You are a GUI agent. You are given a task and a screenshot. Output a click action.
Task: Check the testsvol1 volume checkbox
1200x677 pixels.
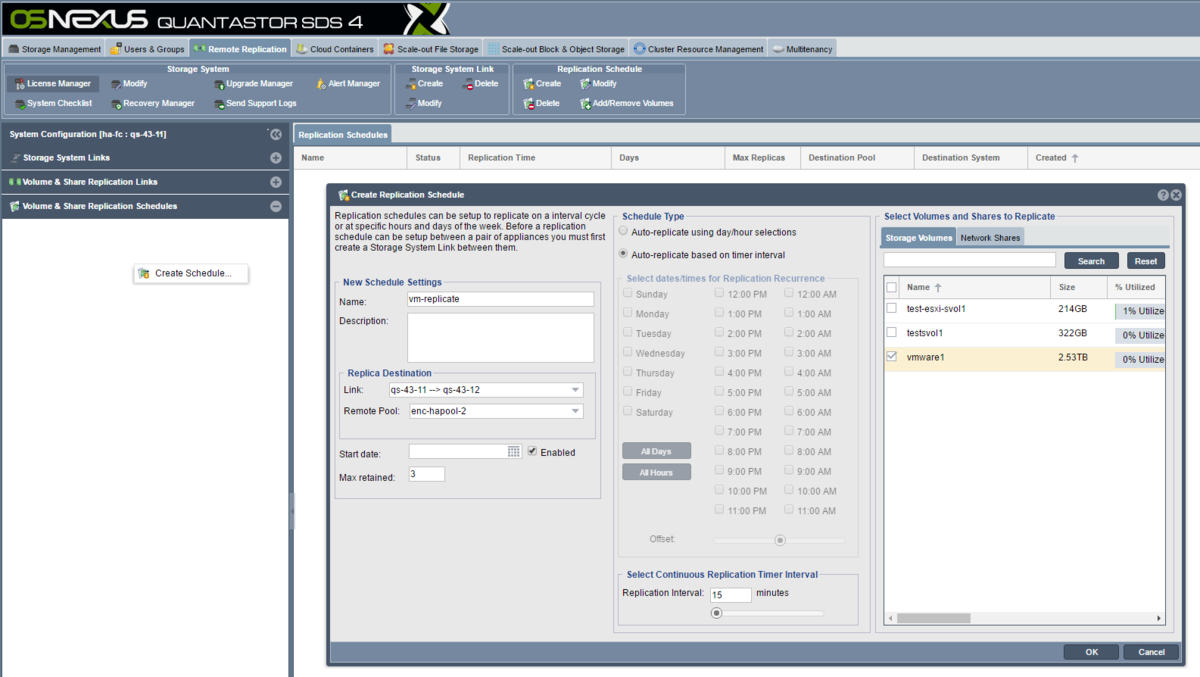point(891,332)
